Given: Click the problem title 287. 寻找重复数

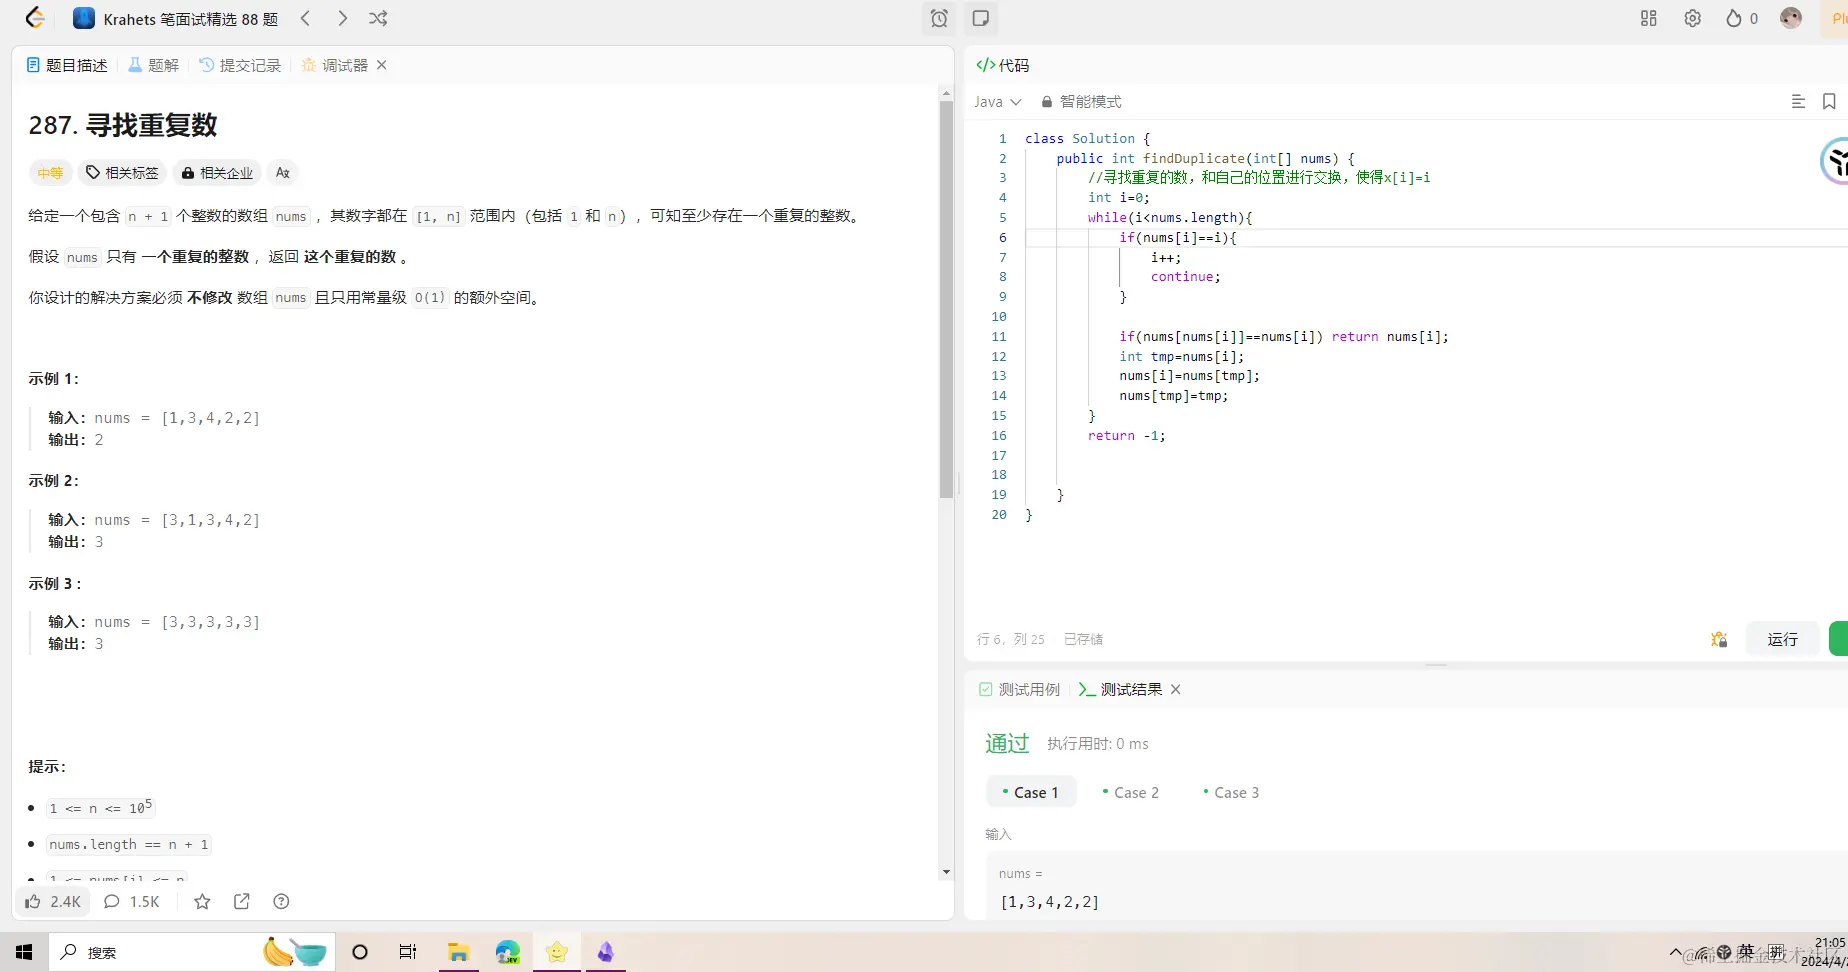Looking at the screenshot, I should tap(123, 125).
